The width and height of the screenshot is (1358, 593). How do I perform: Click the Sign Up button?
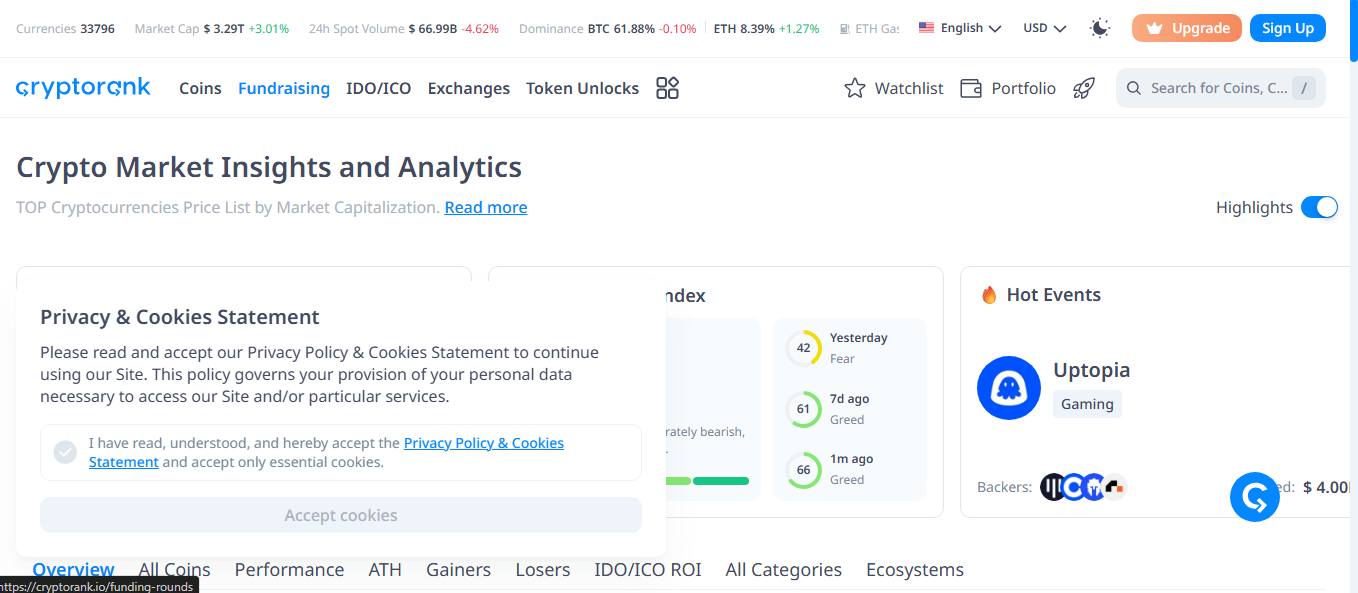(1288, 28)
